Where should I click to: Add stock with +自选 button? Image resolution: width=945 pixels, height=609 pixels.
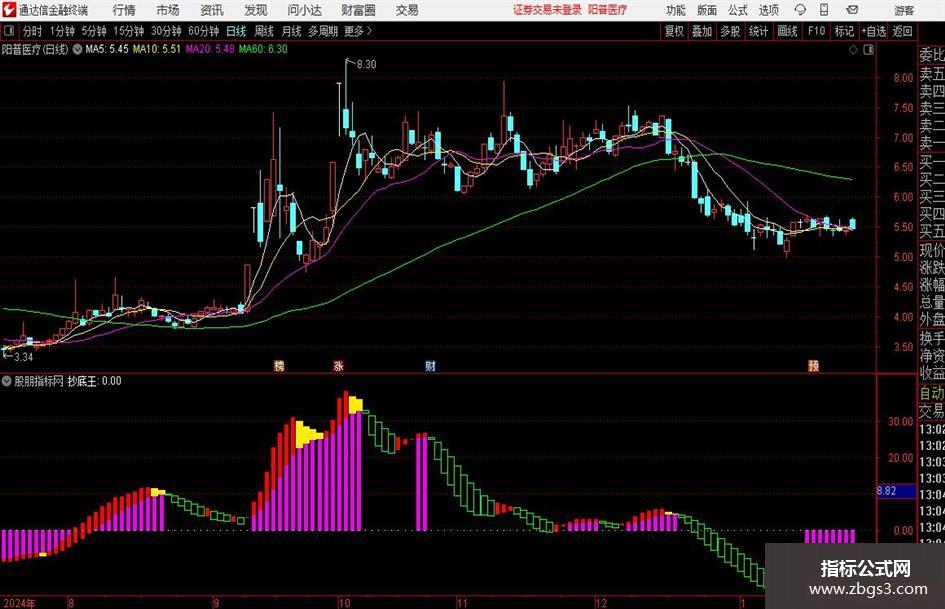pyautogui.click(x=873, y=31)
